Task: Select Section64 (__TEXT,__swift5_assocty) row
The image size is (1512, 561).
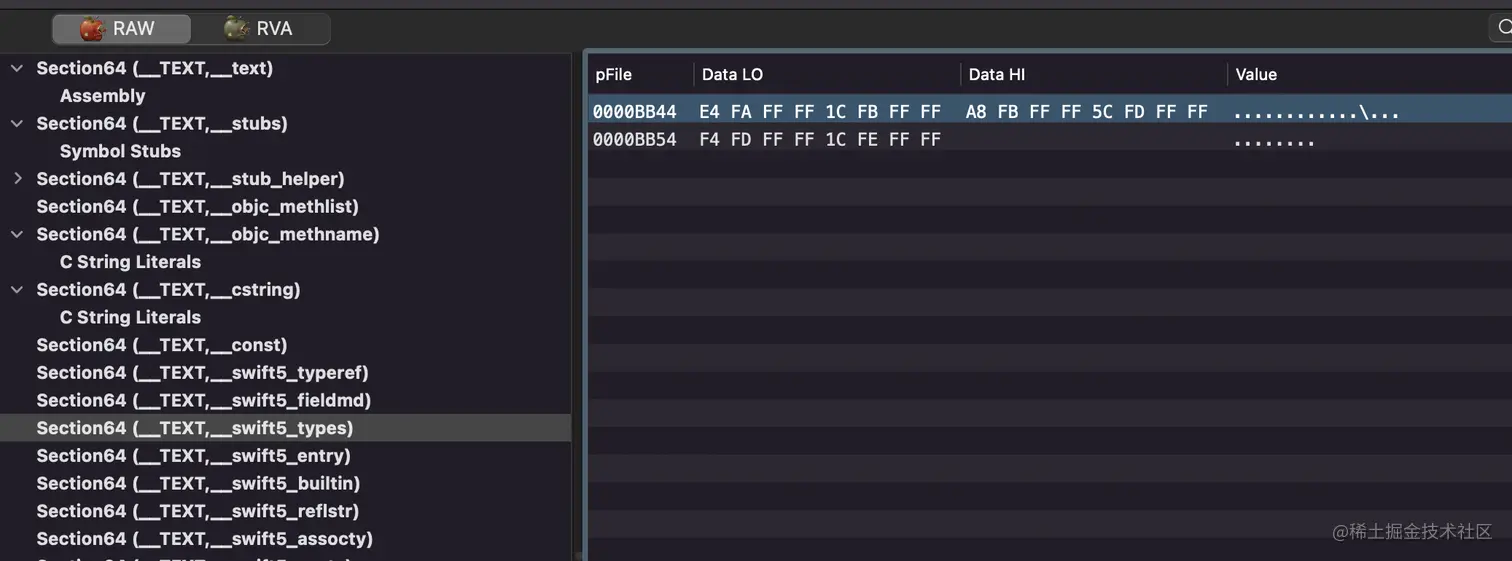Action: point(285,539)
